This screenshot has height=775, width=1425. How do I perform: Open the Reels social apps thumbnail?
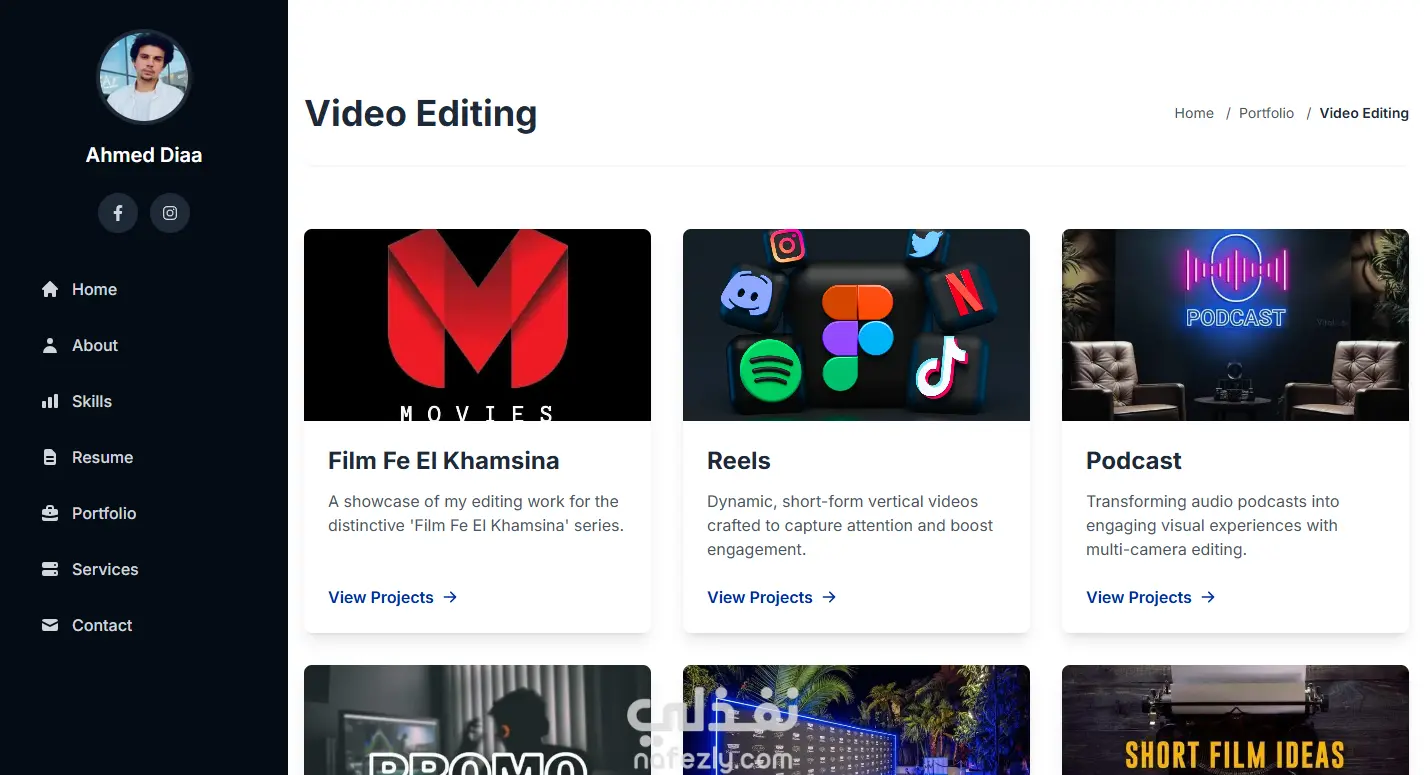(x=856, y=325)
